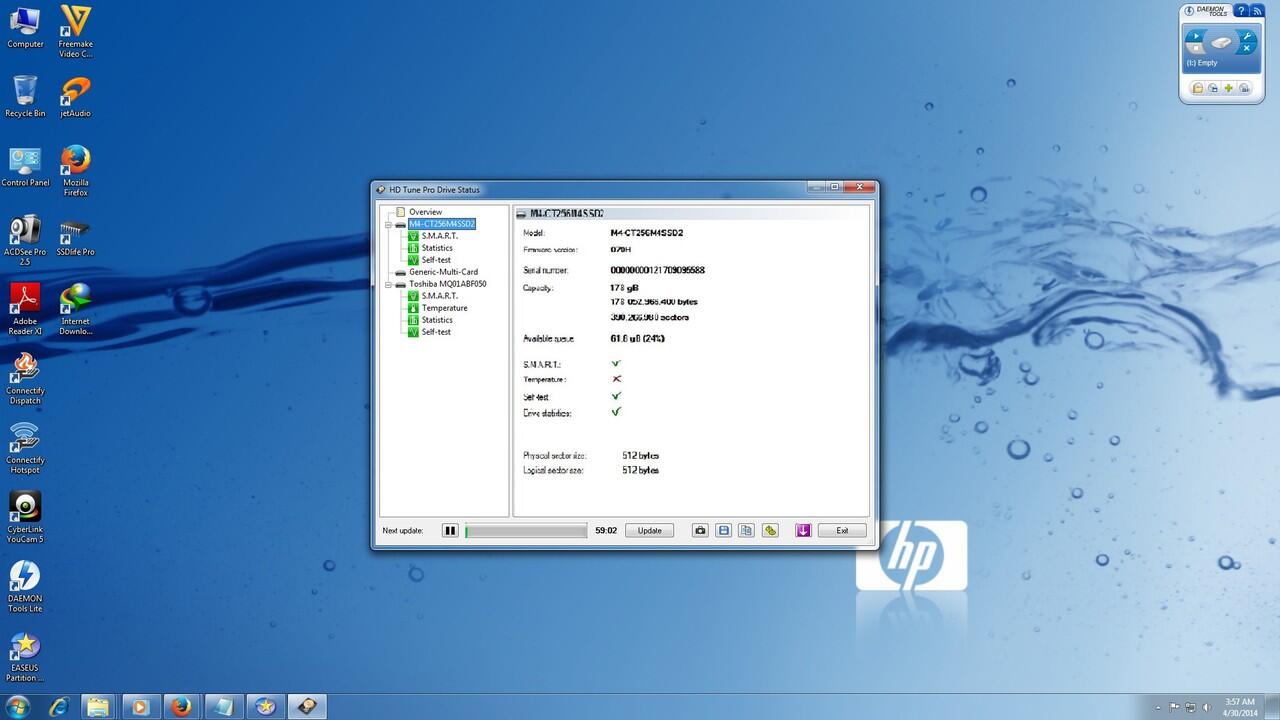
Task: Select the EASEUS Partition shortcut
Action: 25,656
